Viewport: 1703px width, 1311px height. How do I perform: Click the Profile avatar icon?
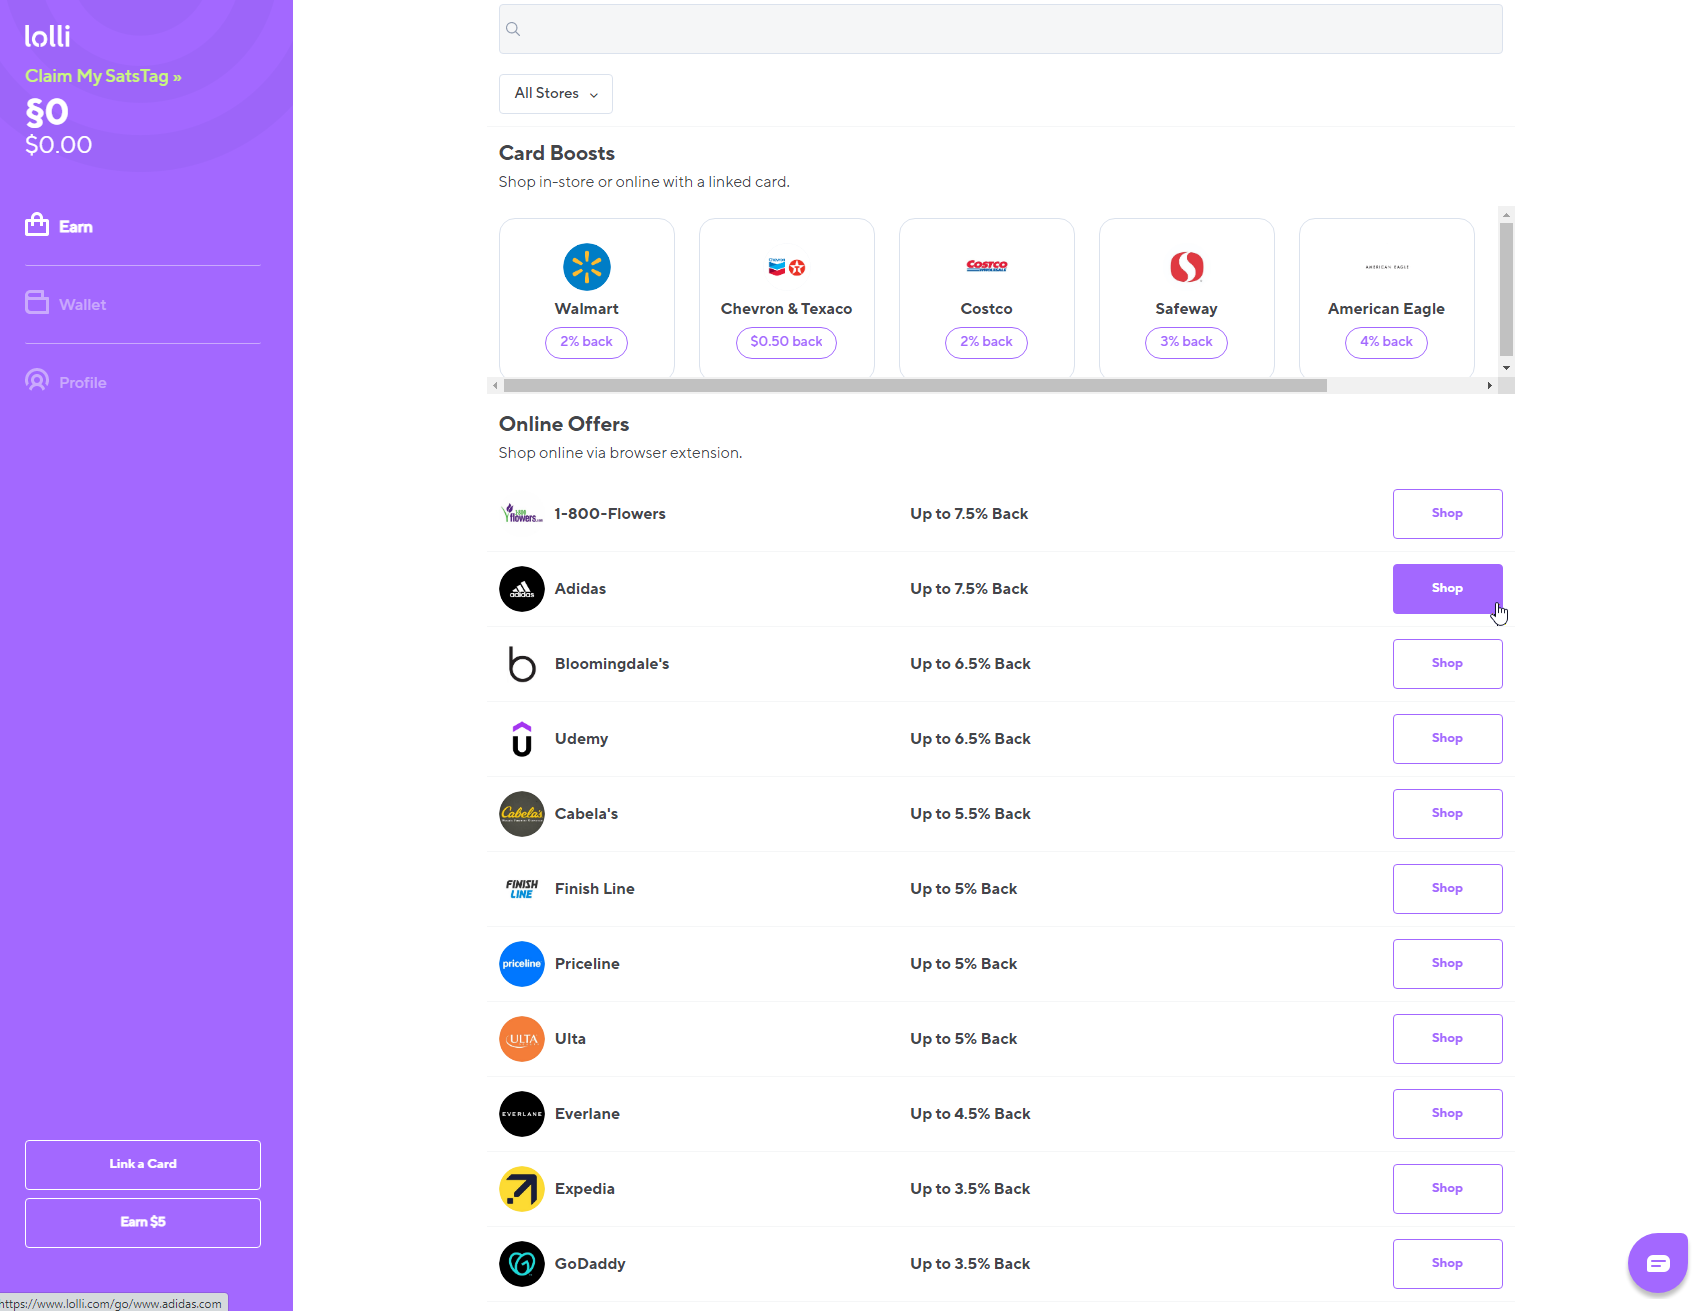(37, 380)
